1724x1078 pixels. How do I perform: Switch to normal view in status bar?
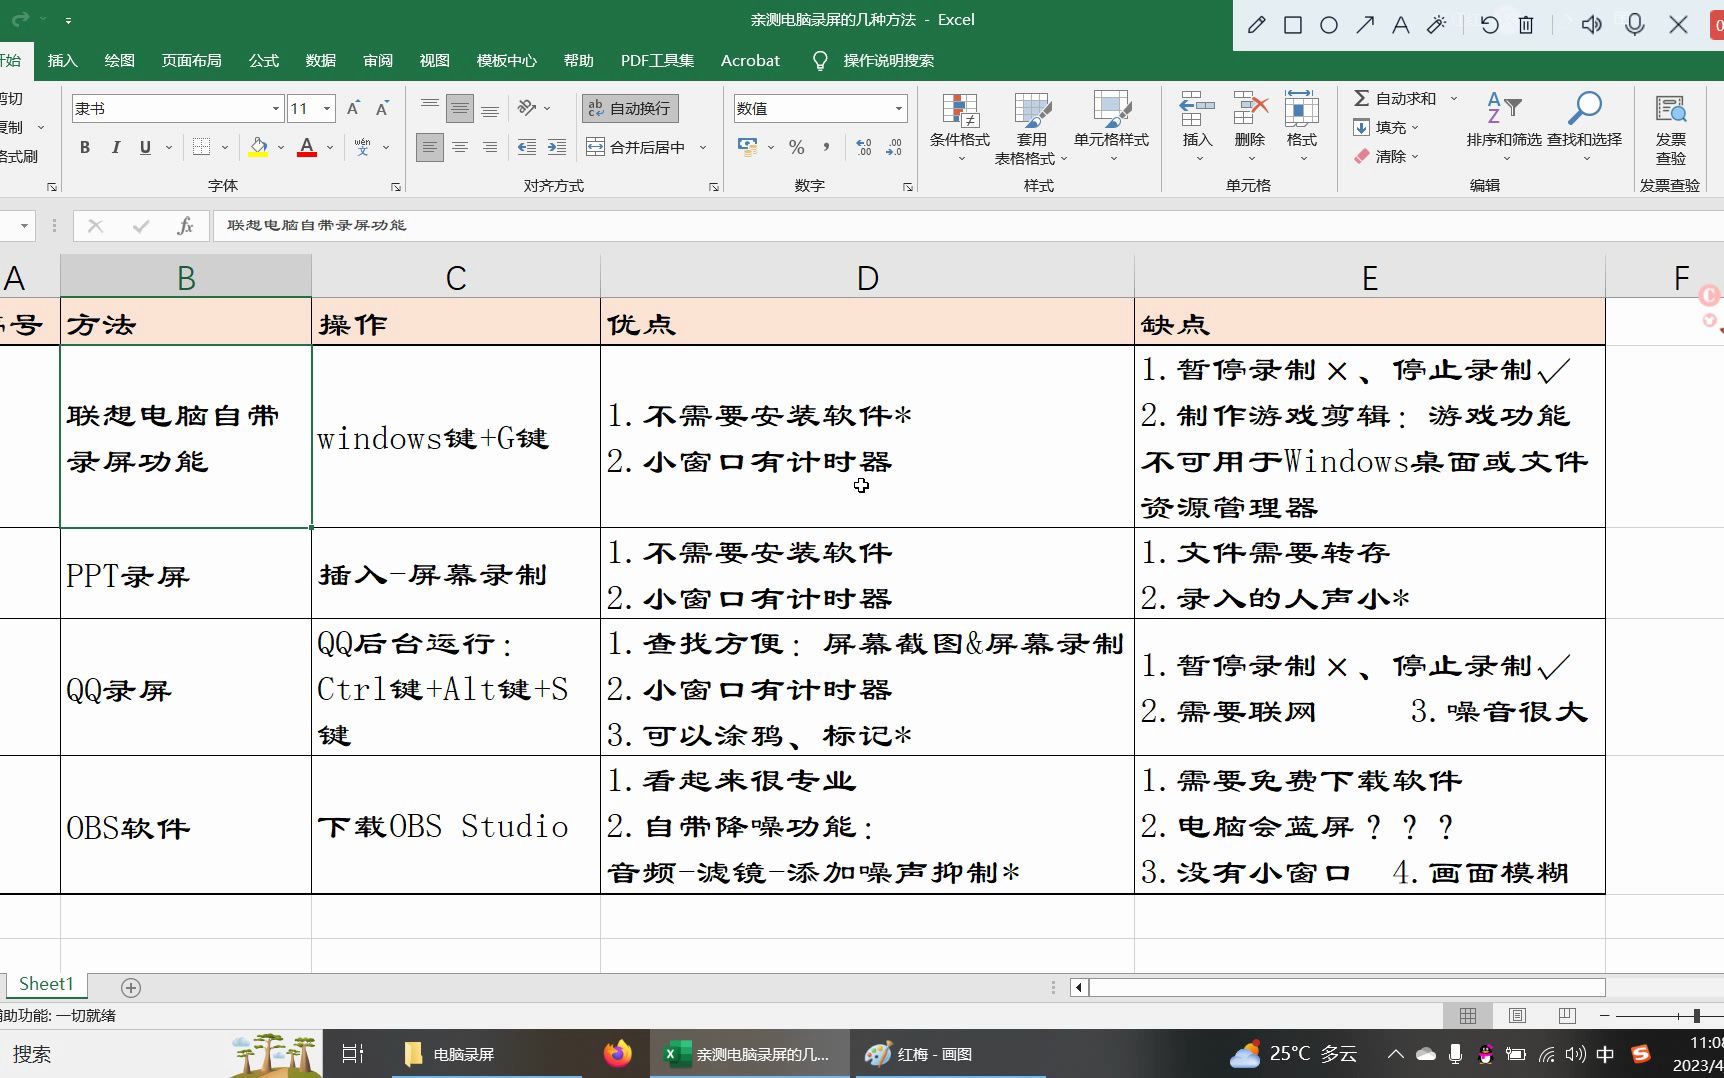pyautogui.click(x=1468, y=1015)
